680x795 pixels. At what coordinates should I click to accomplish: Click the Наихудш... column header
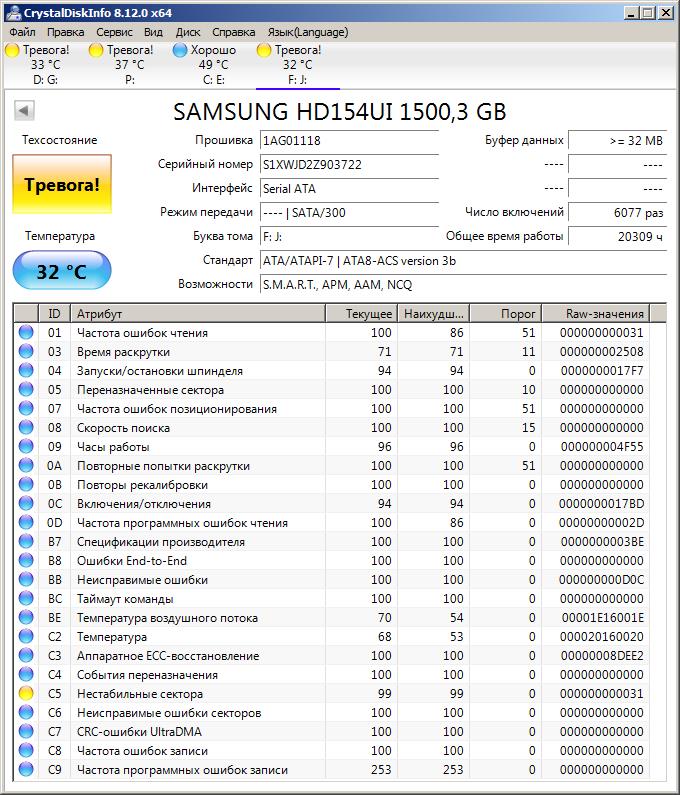(x=434, y=314)
